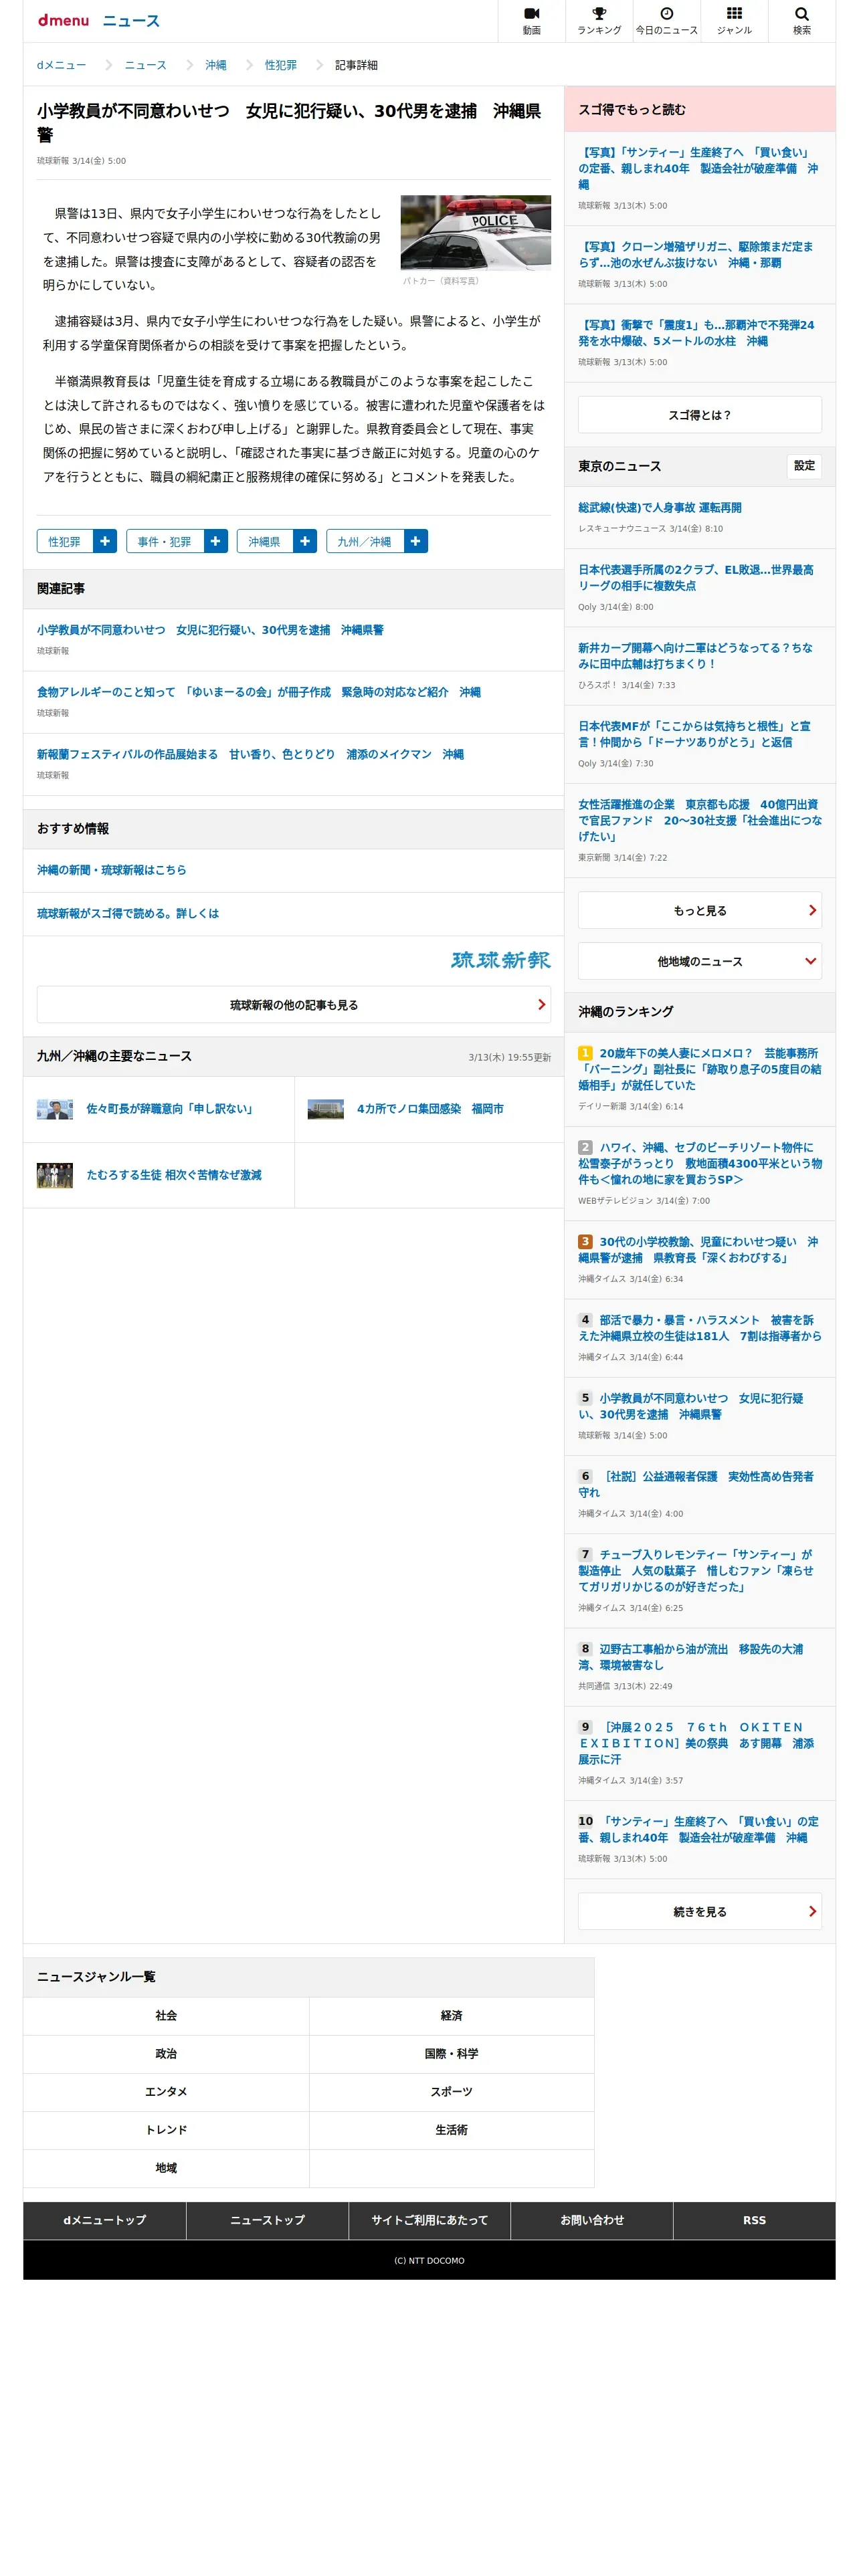
Task: Open the ジャンル grid icon
Action: [x=734, y=21]
